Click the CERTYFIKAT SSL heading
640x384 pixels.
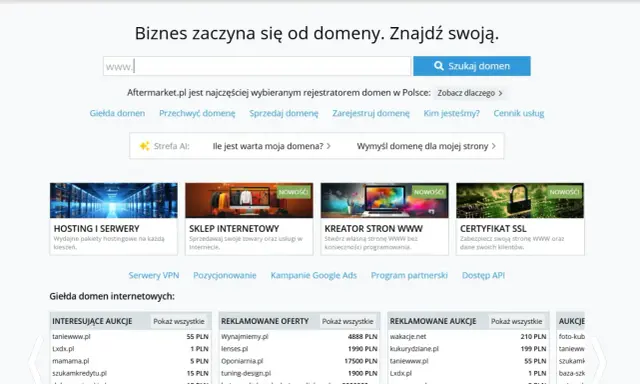(493, 229)
